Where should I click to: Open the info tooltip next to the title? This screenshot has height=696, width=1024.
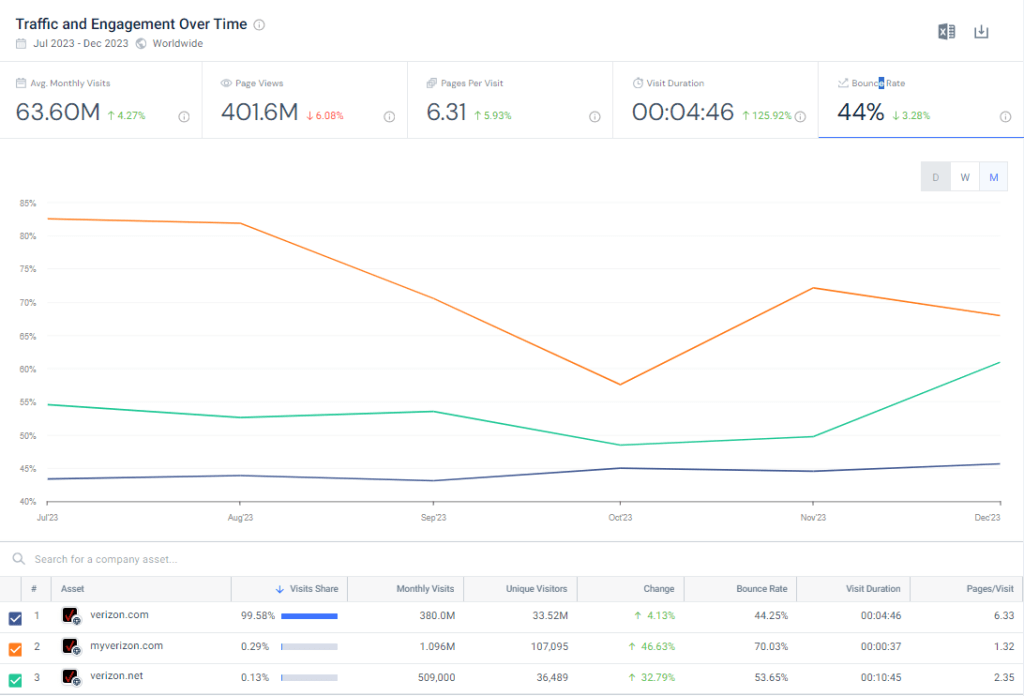[x=259, y=24]
